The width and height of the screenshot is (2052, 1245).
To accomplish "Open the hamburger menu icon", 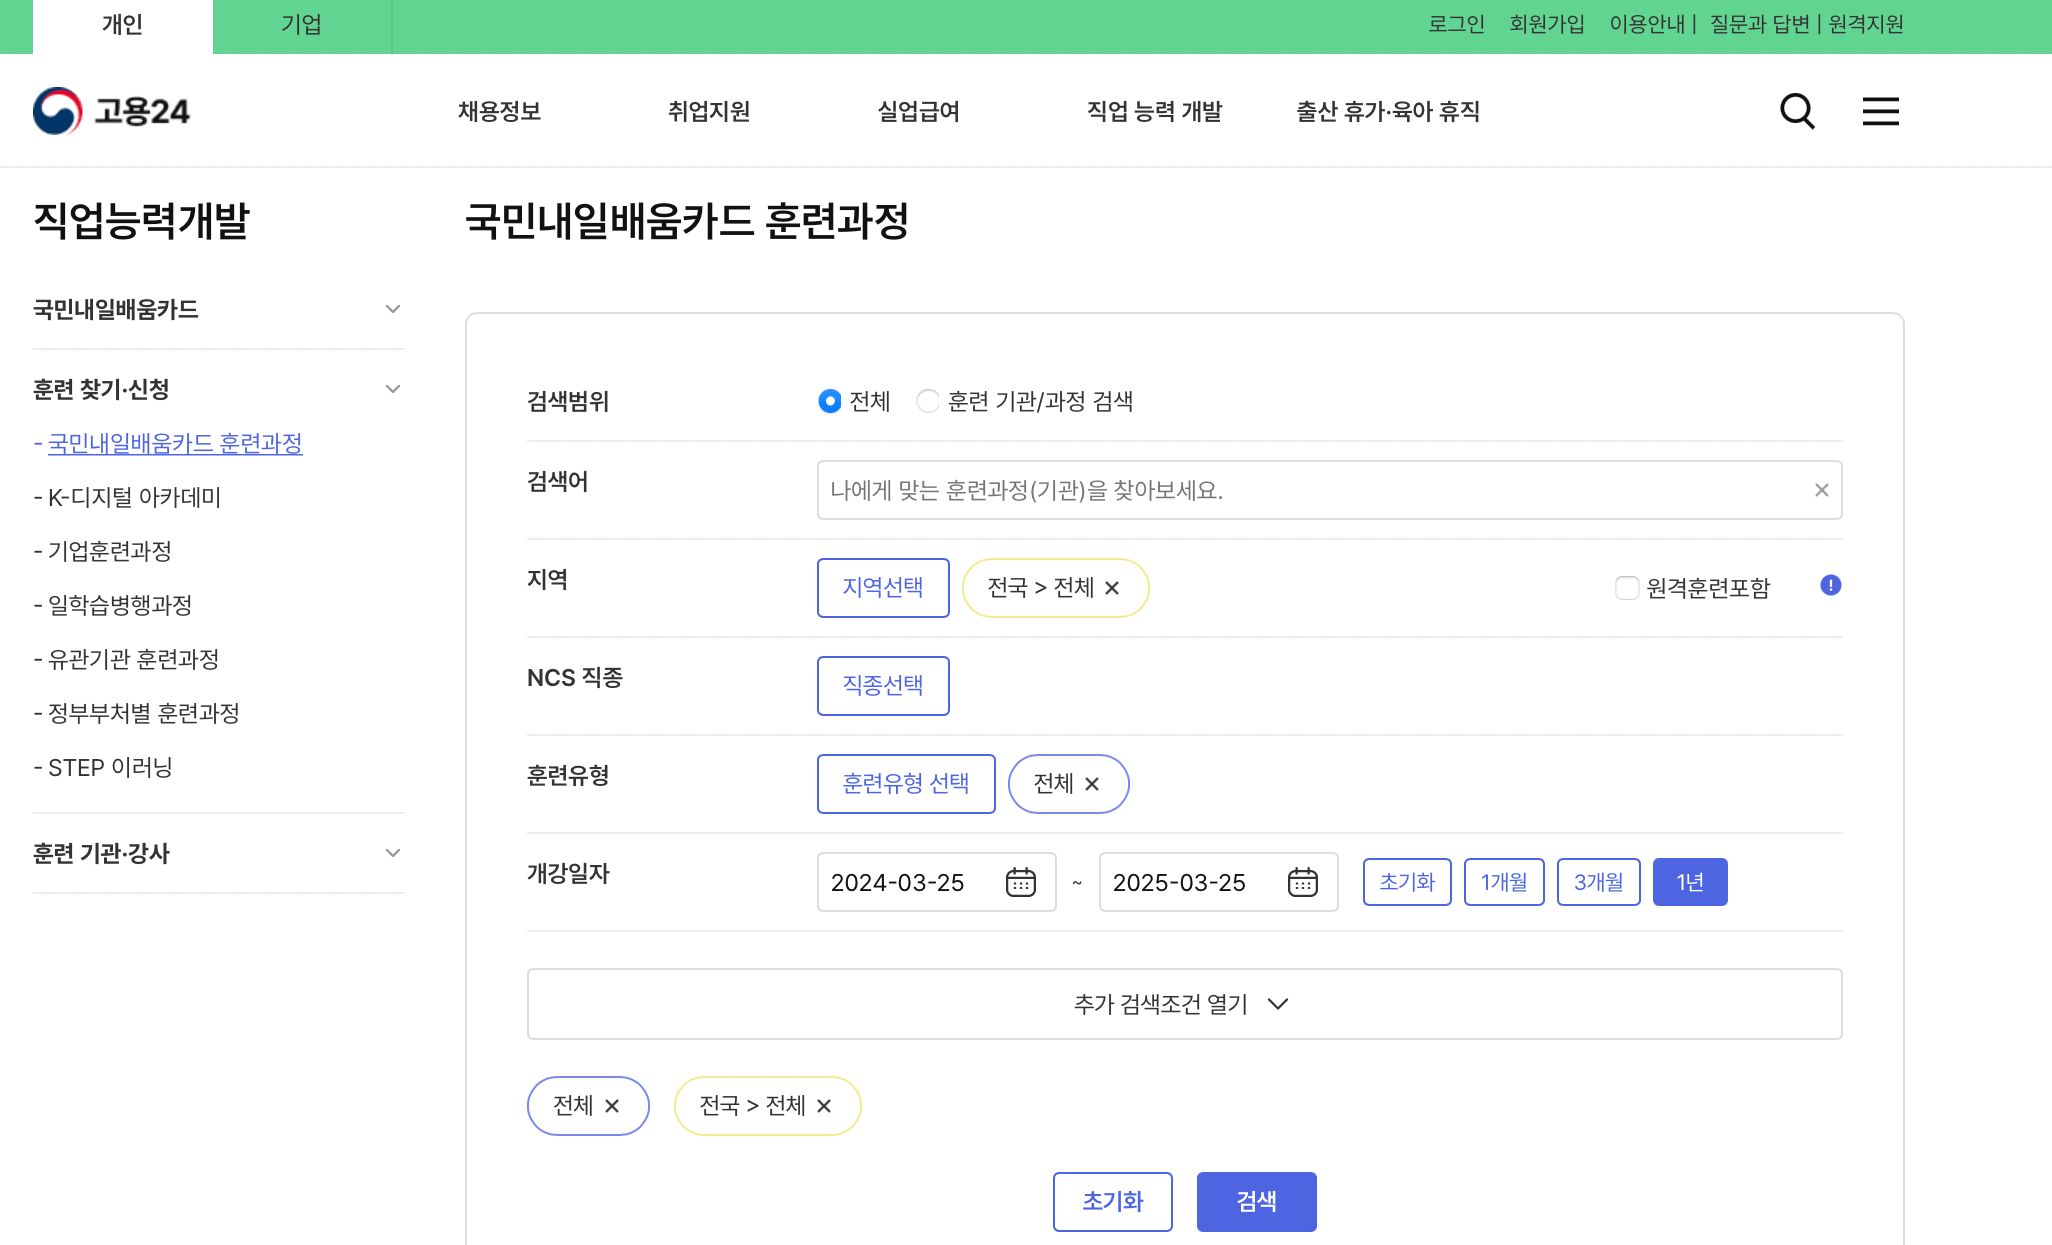I will [1881, 111].
